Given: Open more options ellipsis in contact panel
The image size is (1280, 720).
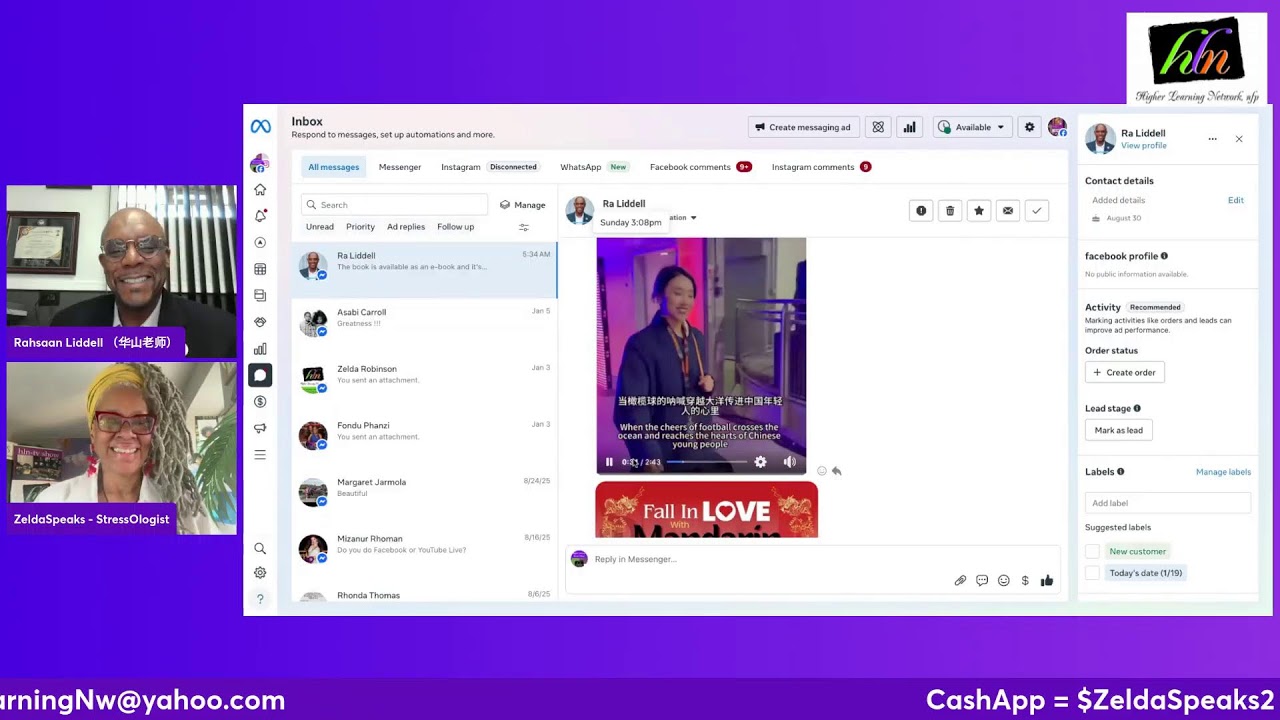Looking at the screenshot, I should tap(1212, 139).
